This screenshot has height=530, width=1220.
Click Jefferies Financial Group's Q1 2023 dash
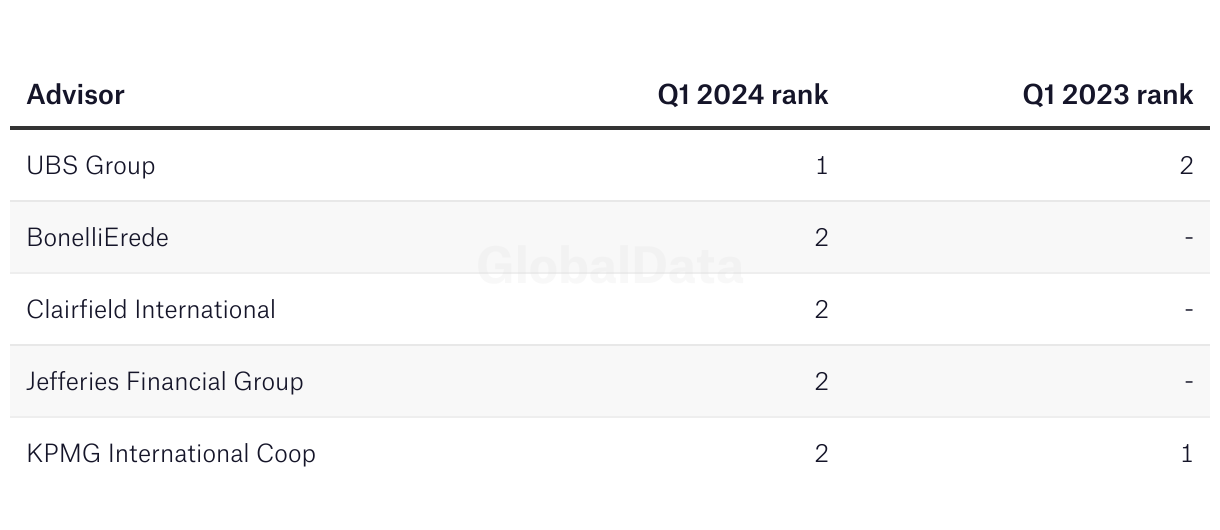click(x=1189, y=382)
